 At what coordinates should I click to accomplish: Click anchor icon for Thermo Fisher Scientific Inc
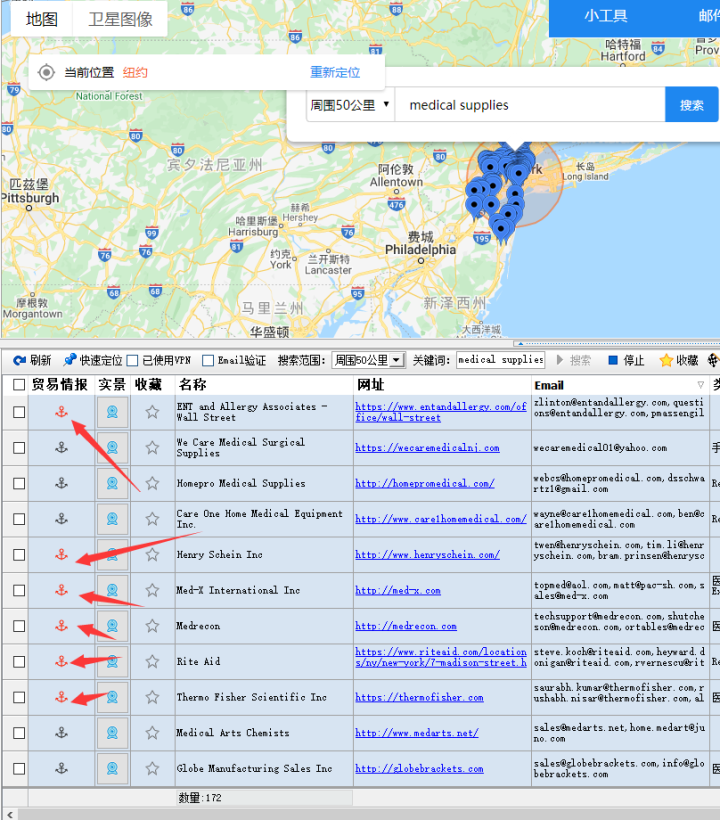click(62, 697)
